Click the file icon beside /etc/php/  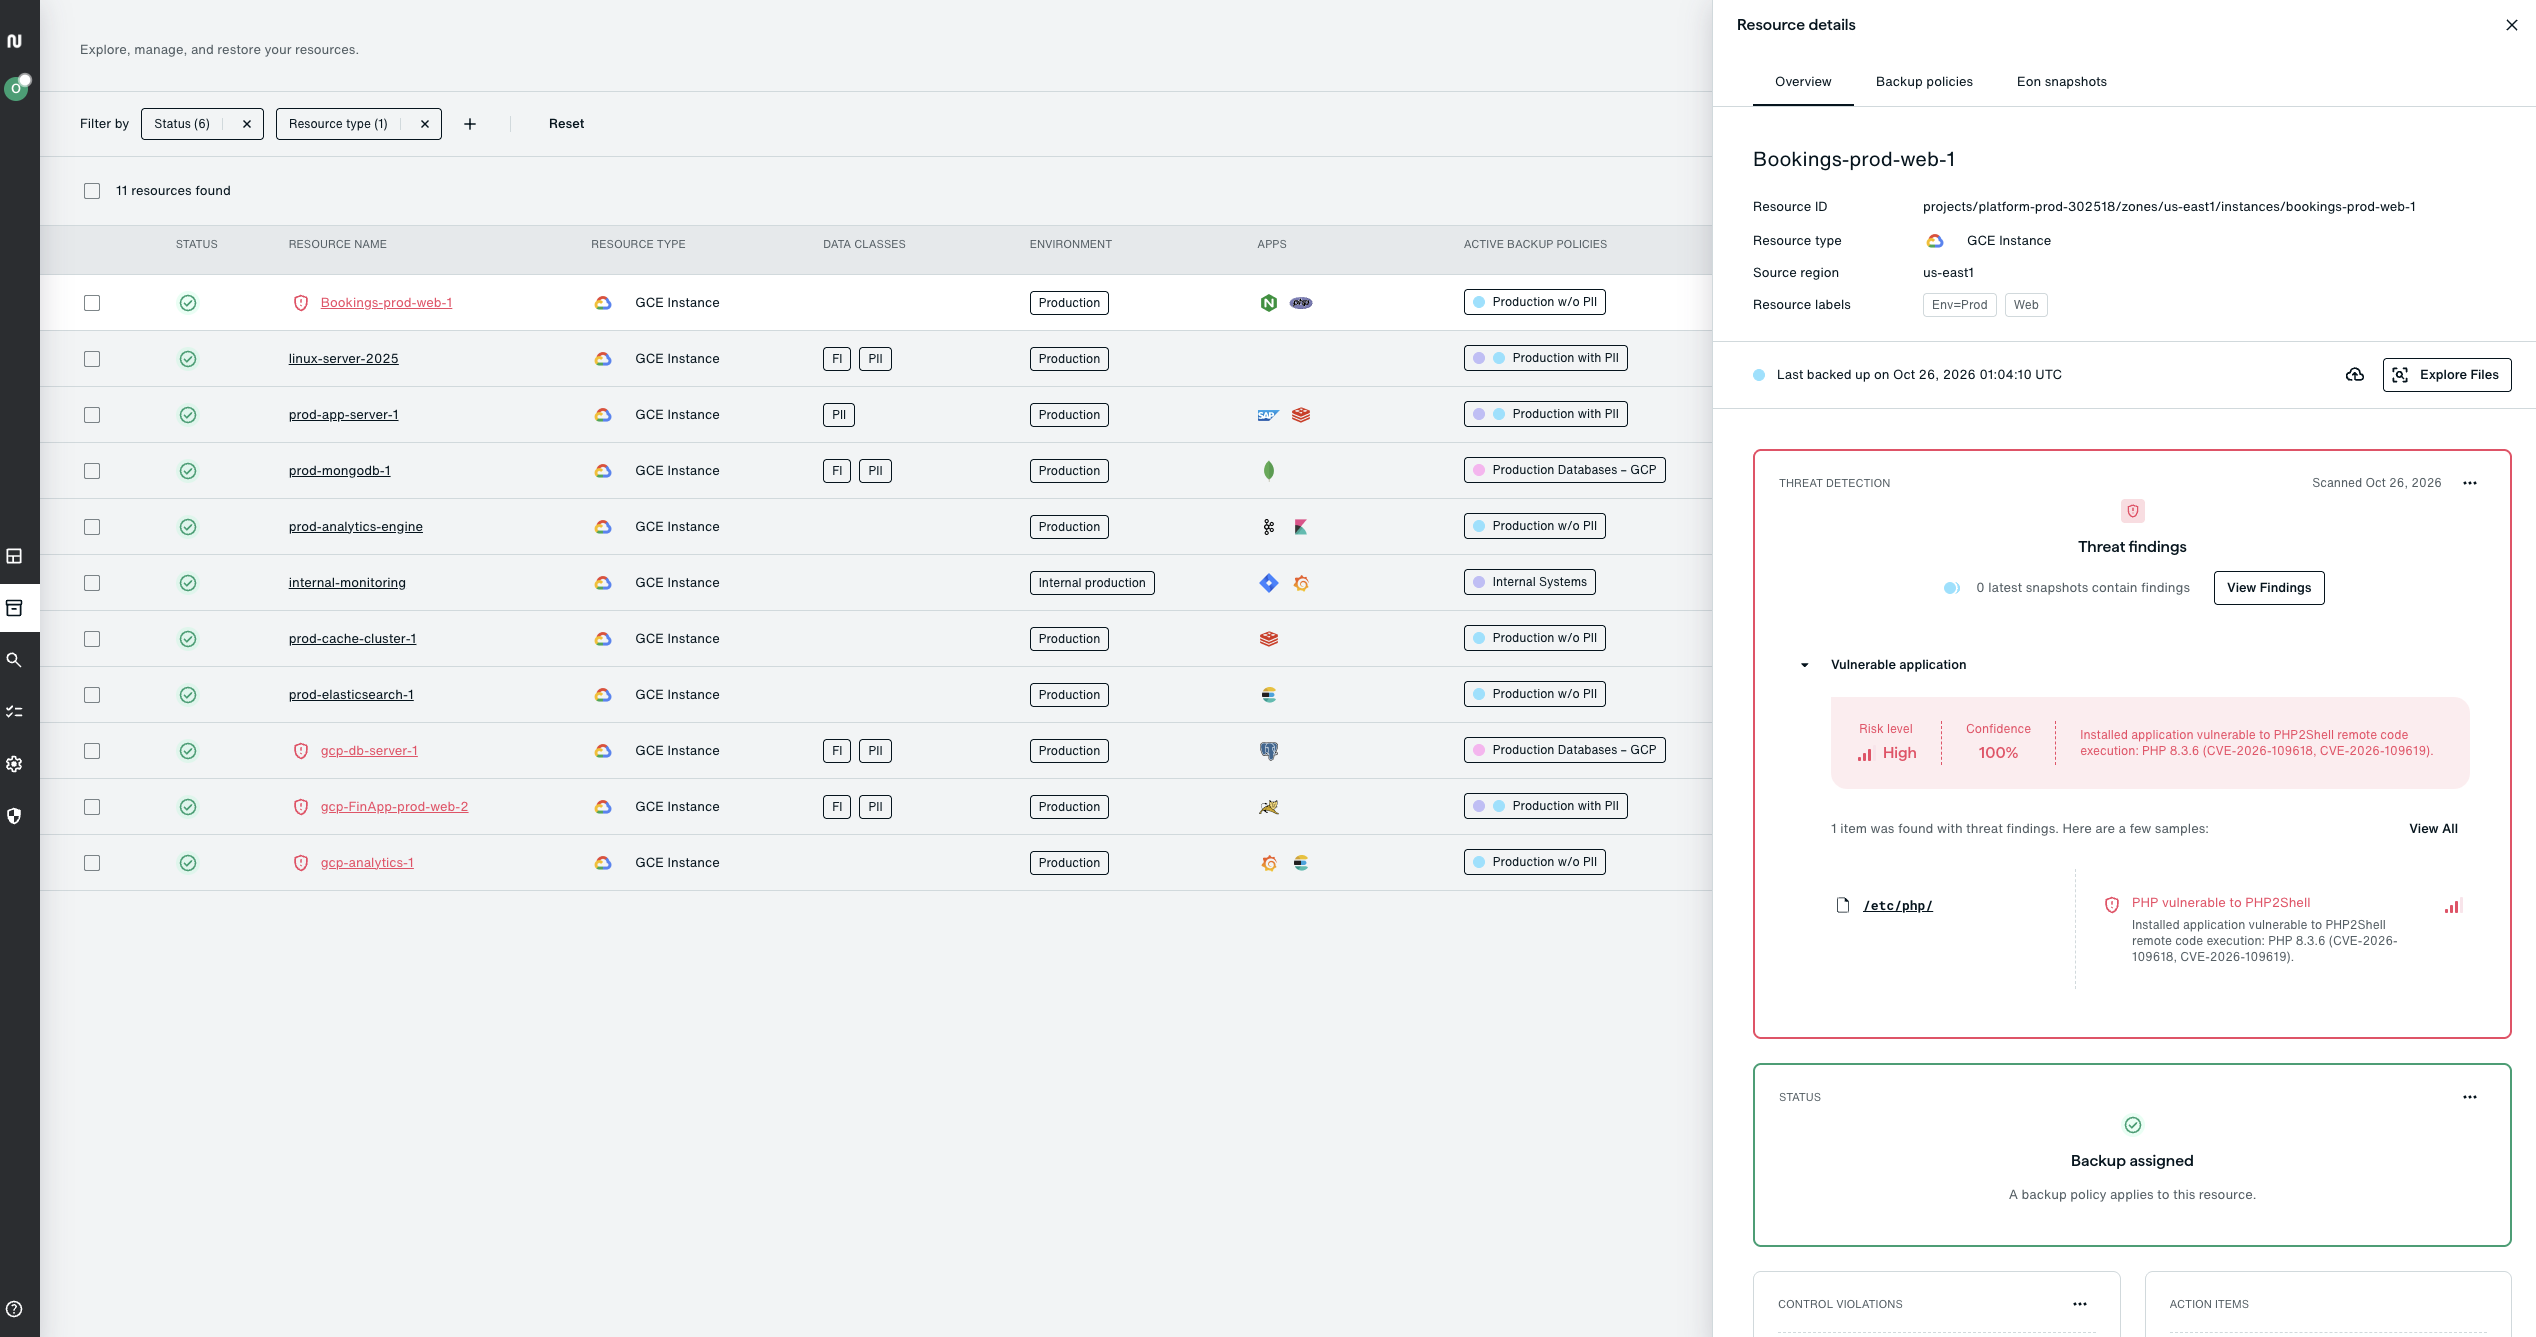[x=1843, y=905]
